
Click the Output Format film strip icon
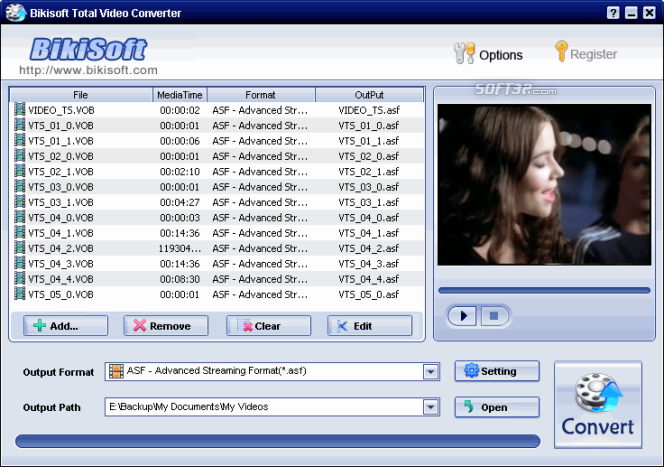(116, 371)
